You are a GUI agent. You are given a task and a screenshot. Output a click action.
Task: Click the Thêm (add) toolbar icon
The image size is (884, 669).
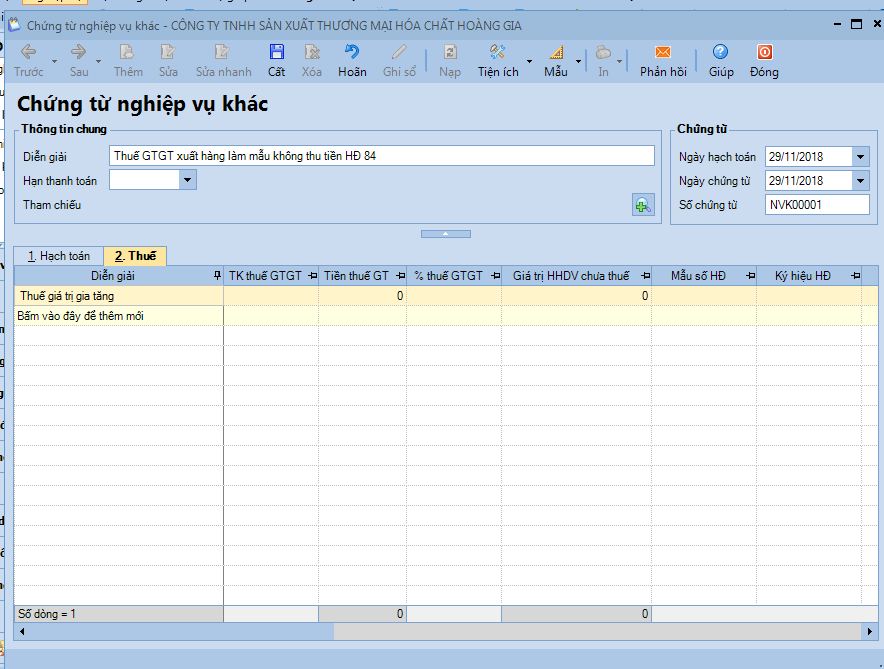pyautogui.click(x=127, y=52)
